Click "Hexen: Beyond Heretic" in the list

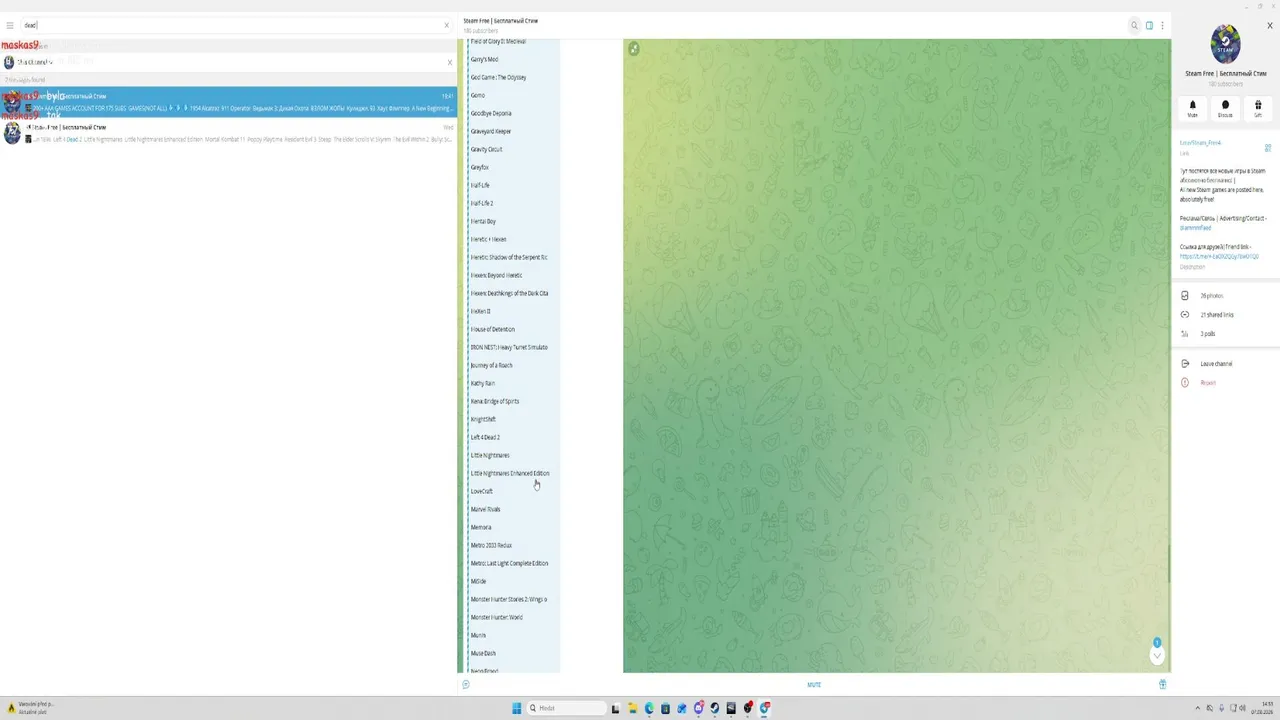click(497, 275)
